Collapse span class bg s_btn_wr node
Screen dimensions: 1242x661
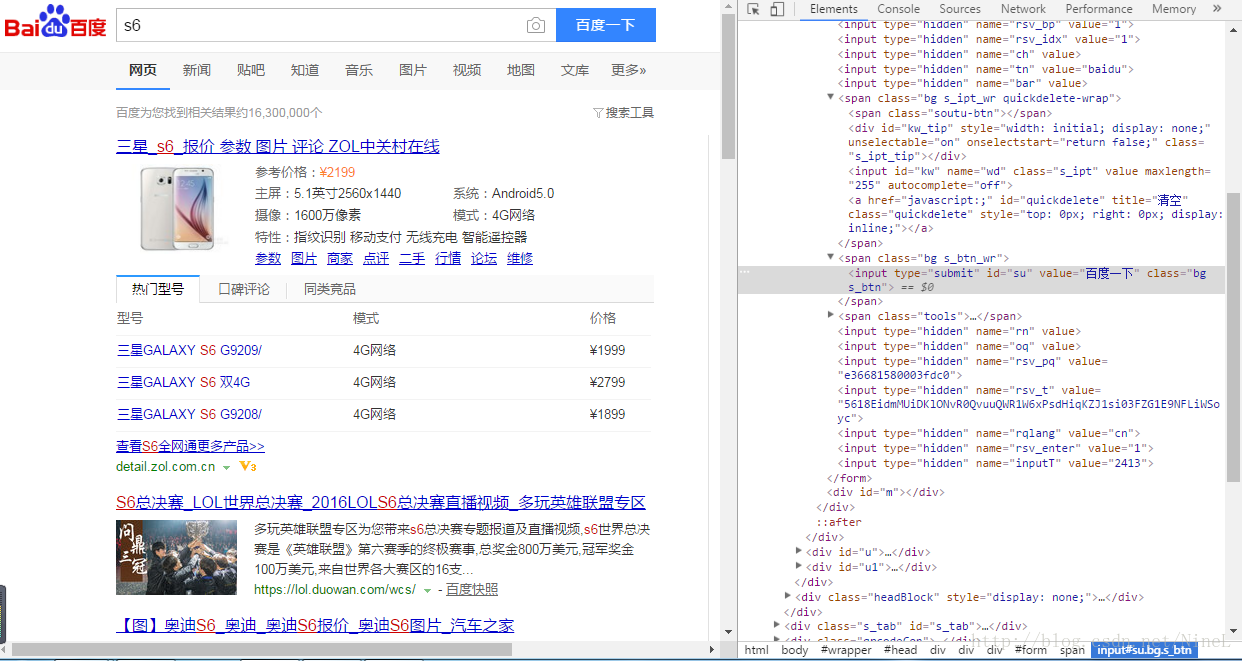pyautogui.click(x=831, y=257)
